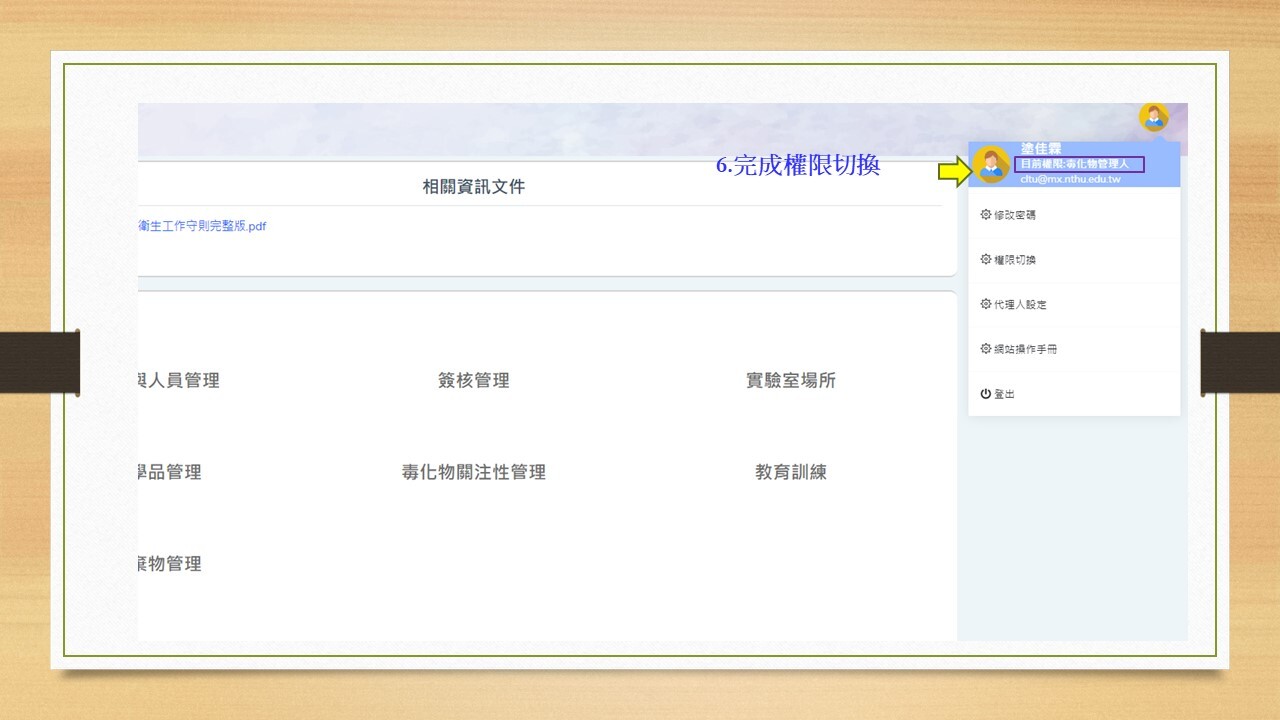Click the gear icon beside 修改密碼
Image resolution: width=1280 pixels, height=720 pixels.
986,215
